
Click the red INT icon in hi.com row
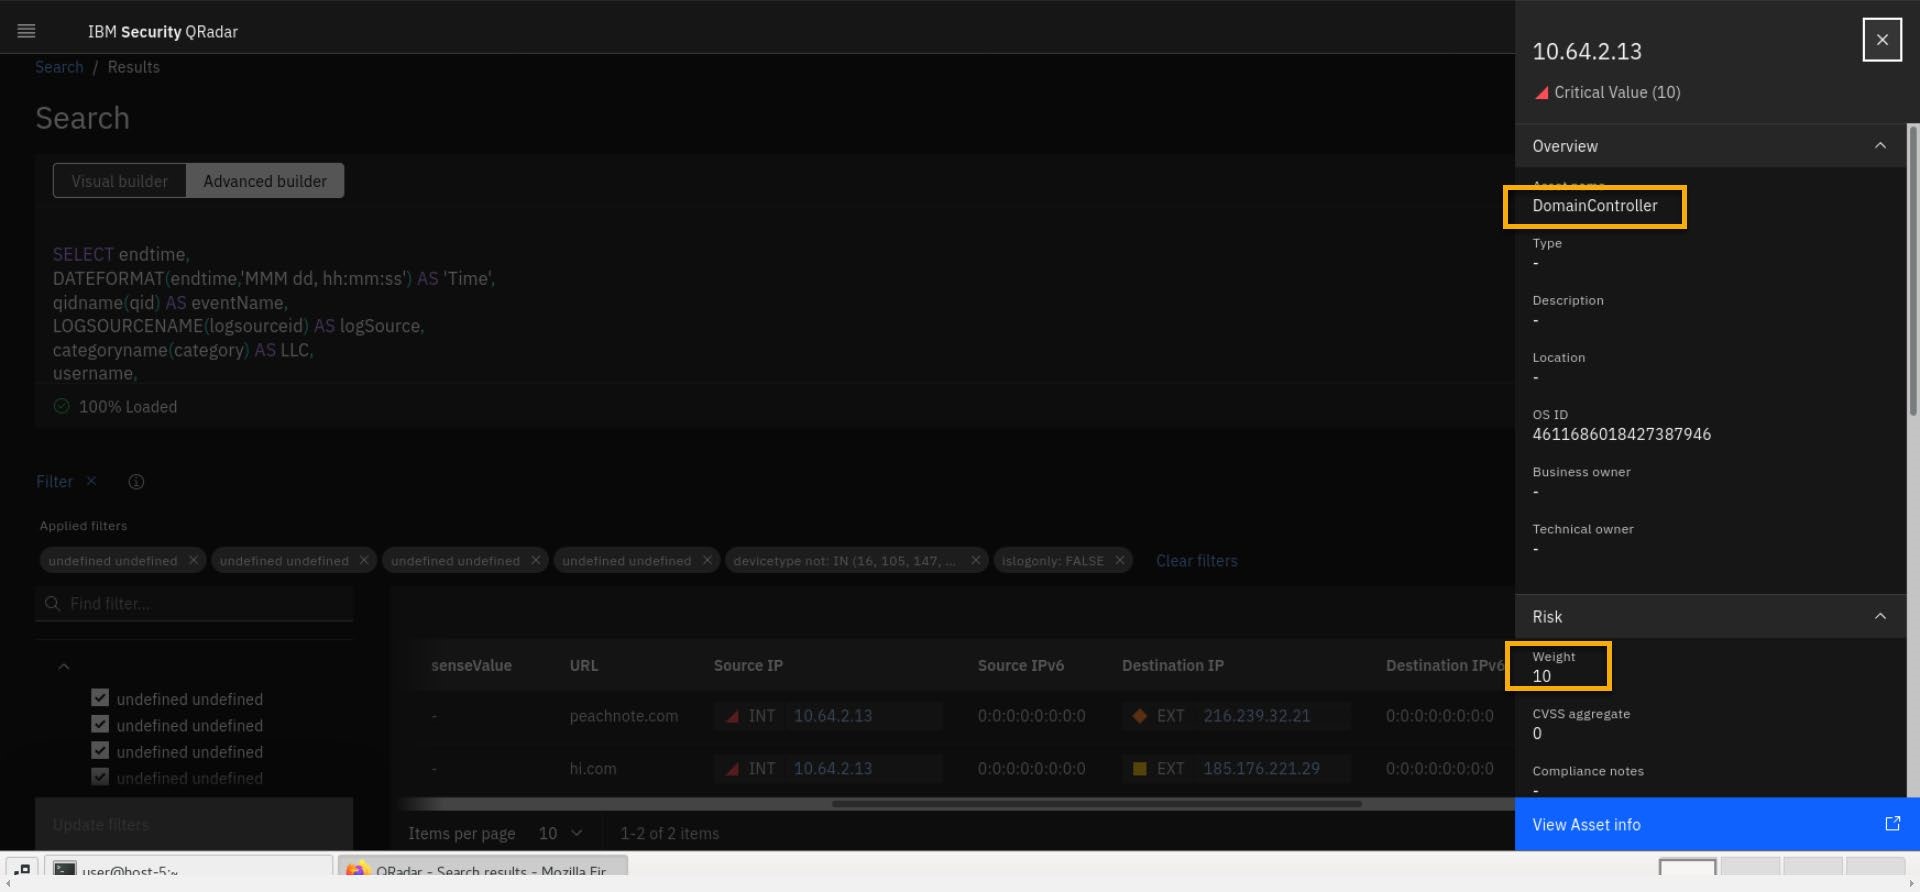point(733,769)
